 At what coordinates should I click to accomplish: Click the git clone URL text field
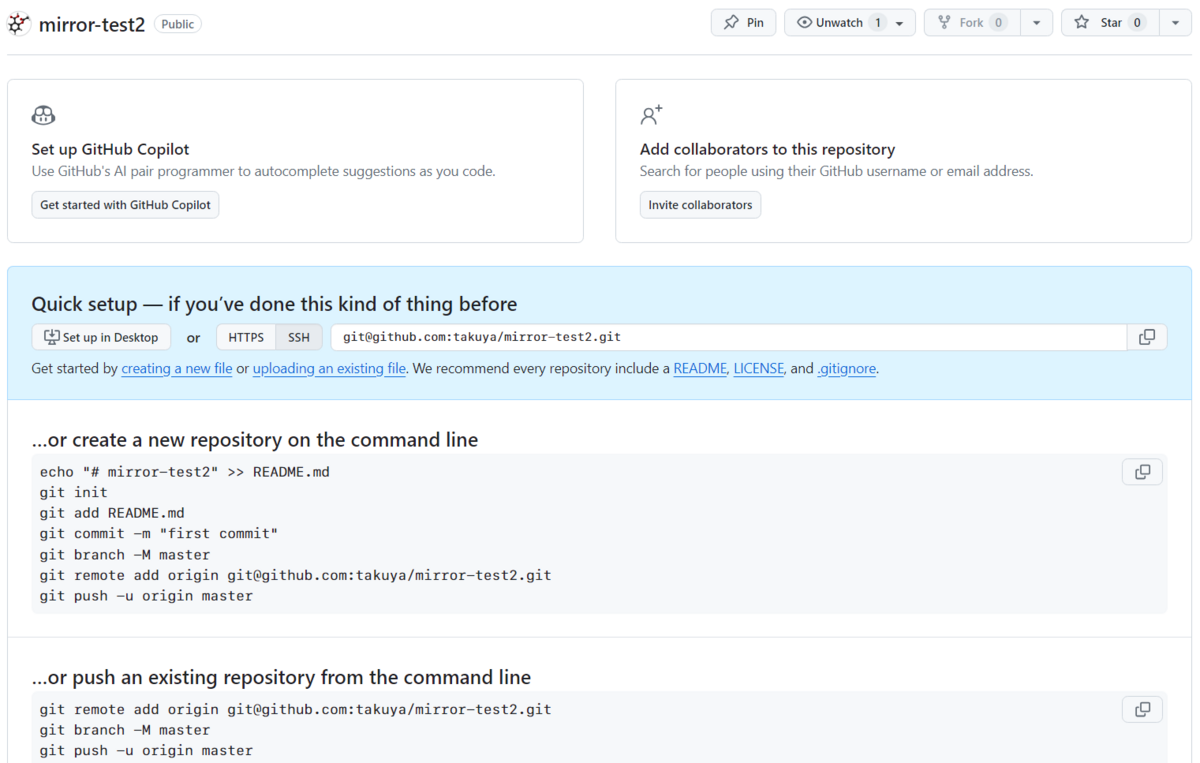click(729, 338)
